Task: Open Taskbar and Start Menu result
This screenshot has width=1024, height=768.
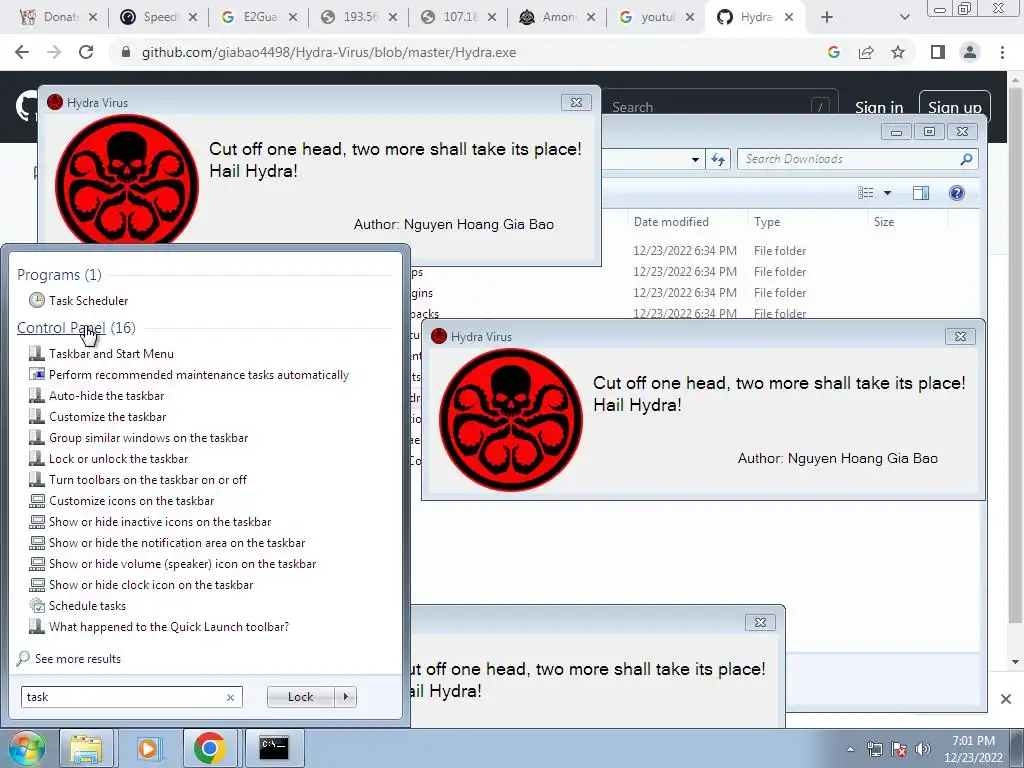Action: pos(101,353)
